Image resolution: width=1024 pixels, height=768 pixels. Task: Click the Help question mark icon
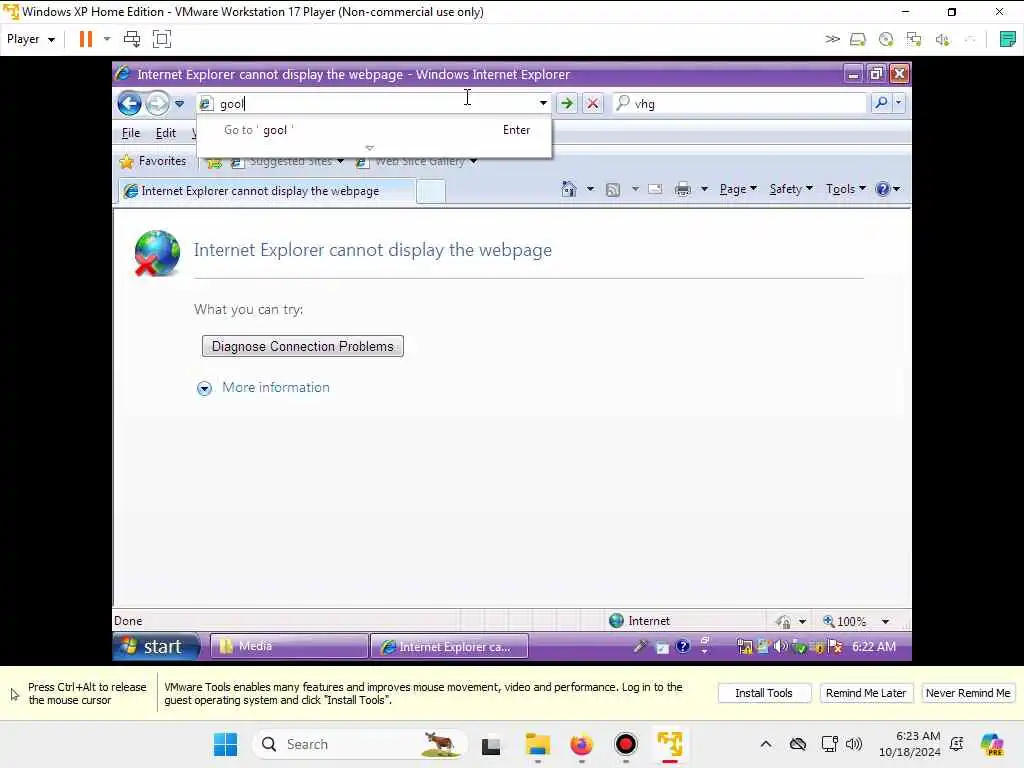coord(883,189)
